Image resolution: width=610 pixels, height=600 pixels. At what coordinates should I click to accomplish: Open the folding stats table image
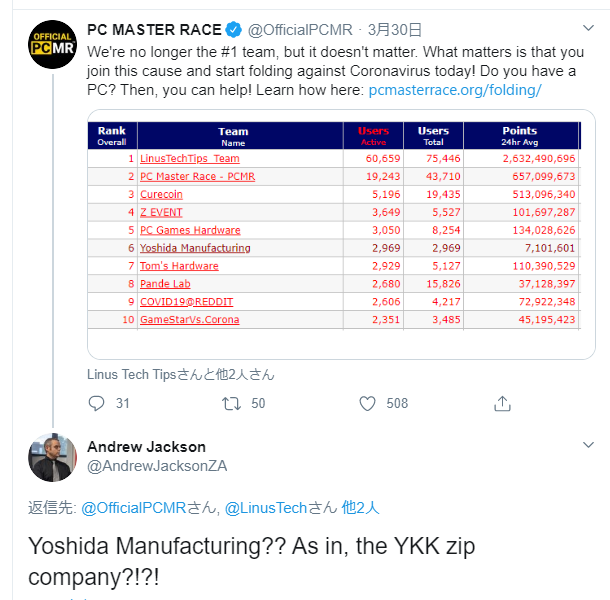click(341, 234)
